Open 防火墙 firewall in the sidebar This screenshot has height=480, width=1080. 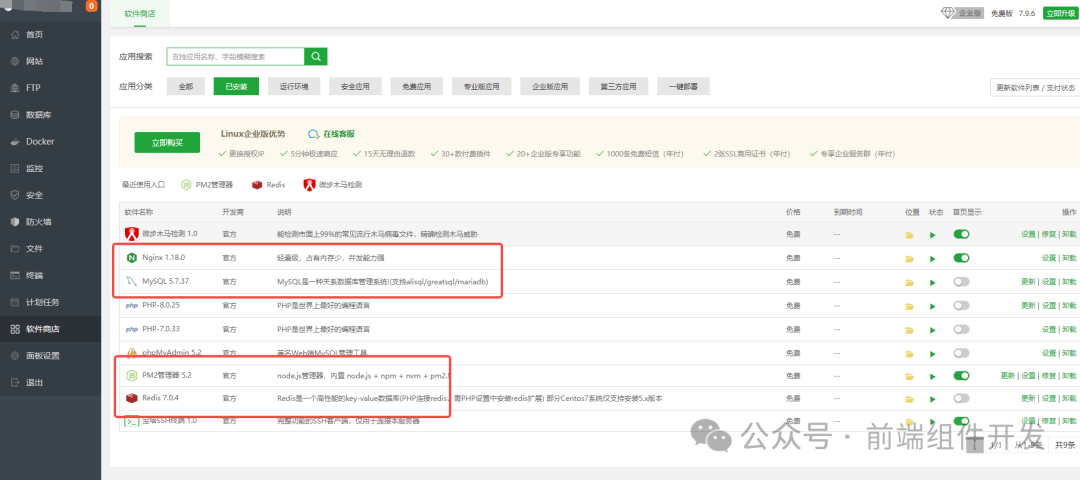39,222
